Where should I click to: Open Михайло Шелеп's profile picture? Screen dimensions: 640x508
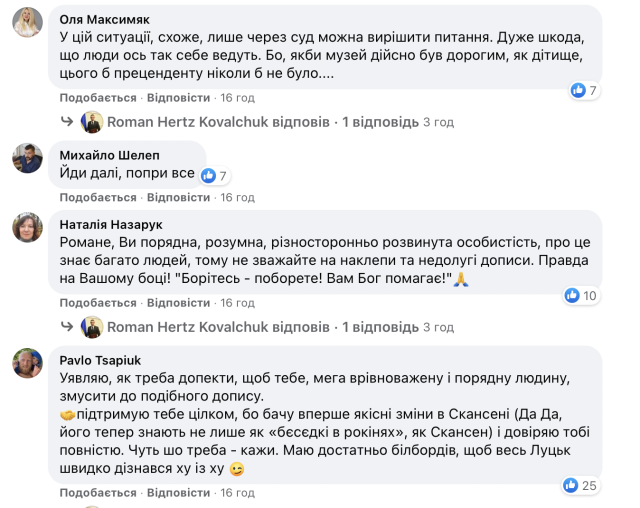[x=27, y=157]
